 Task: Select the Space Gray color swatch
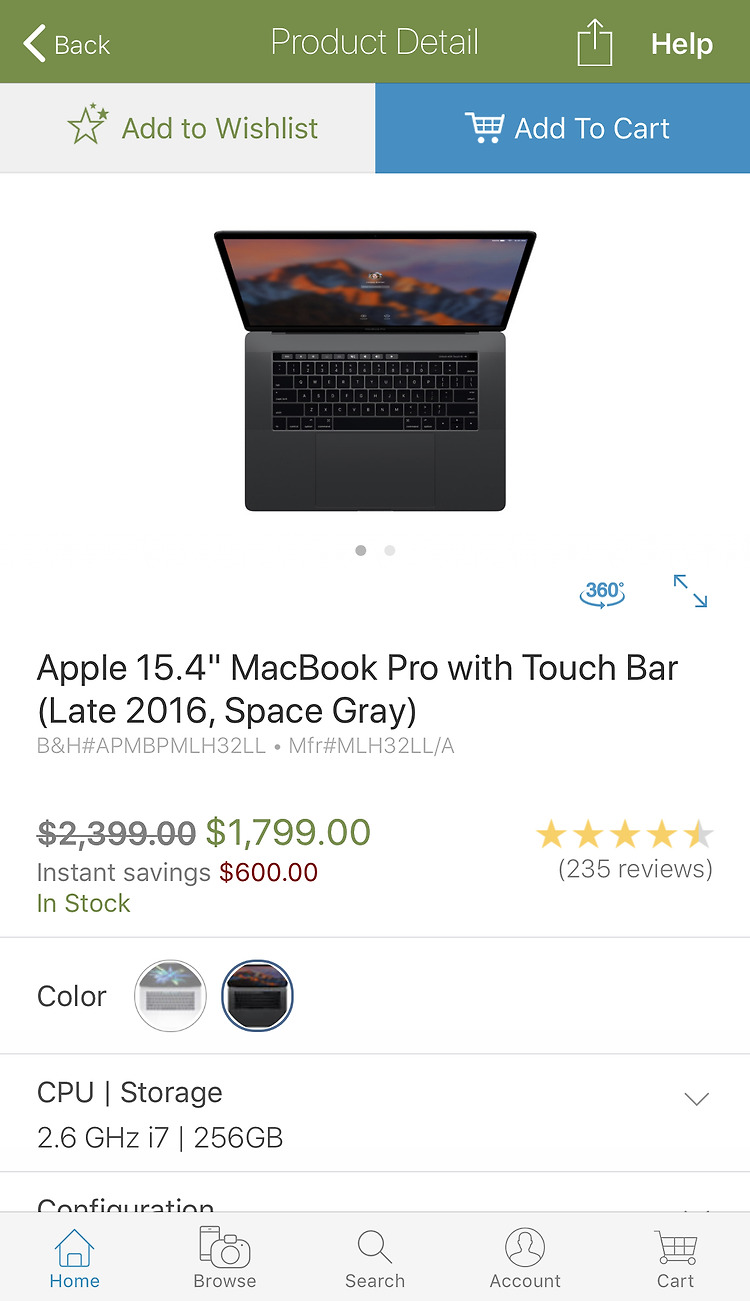pos(257,996)
